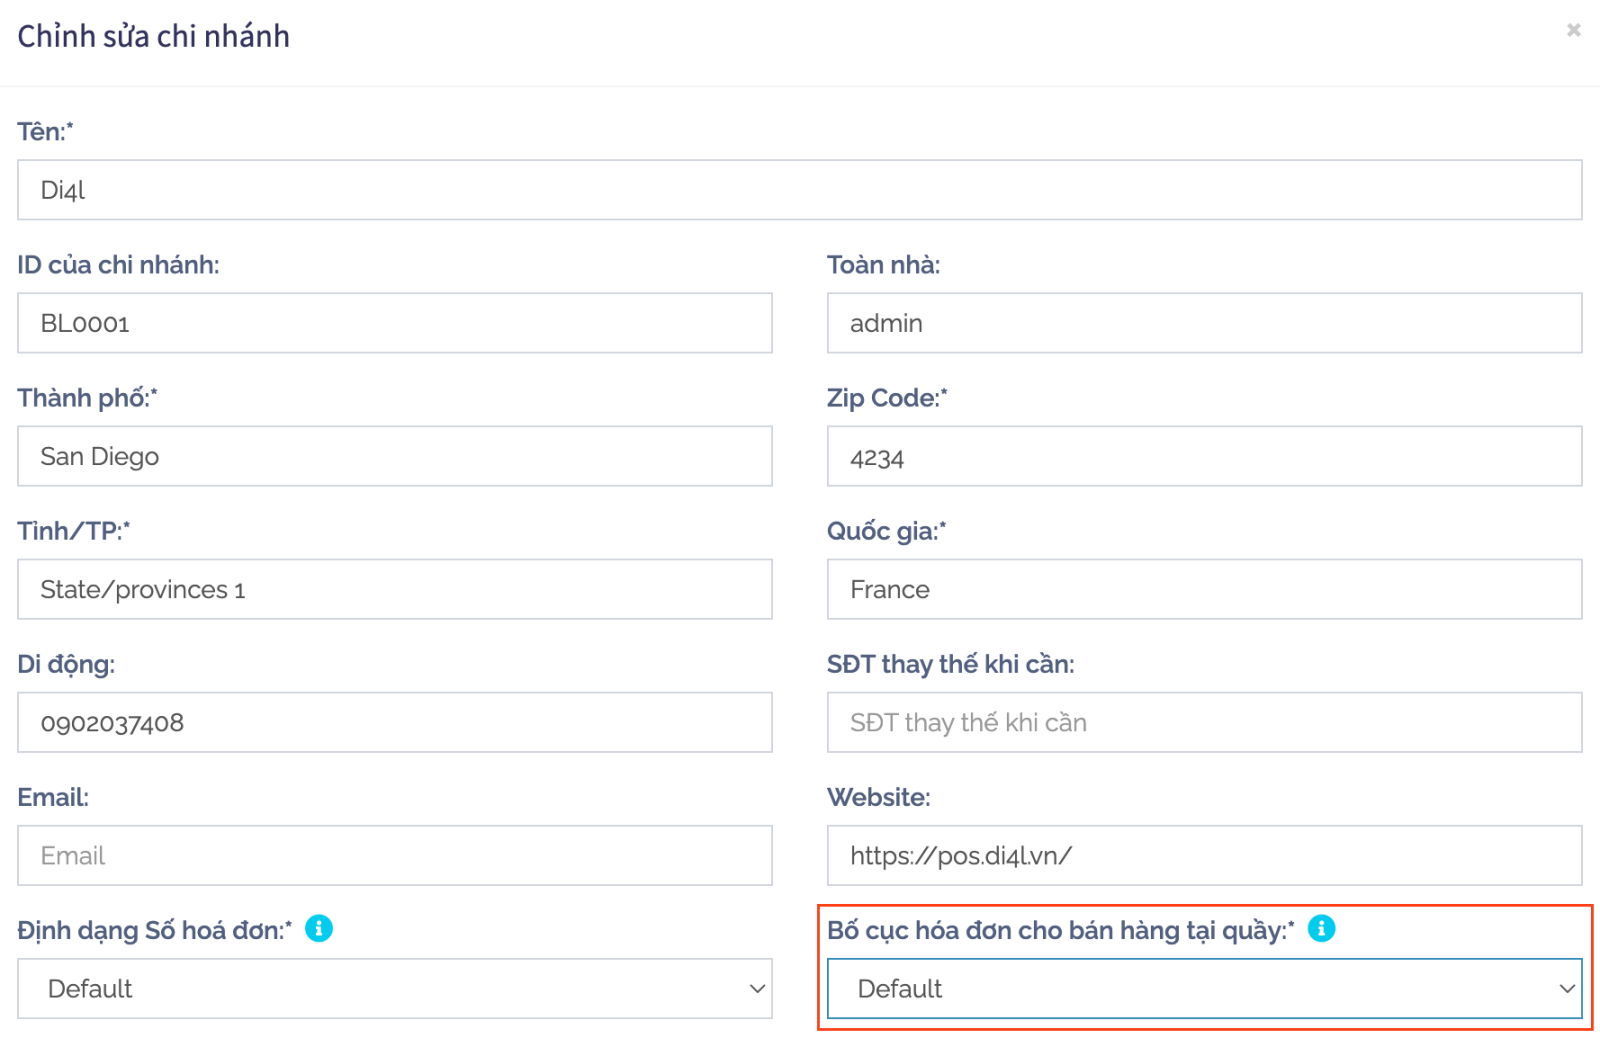Screen dimensions: 1600x1038
Task: Focus the ID của chi nhánh field
Action: coord(395,323)
